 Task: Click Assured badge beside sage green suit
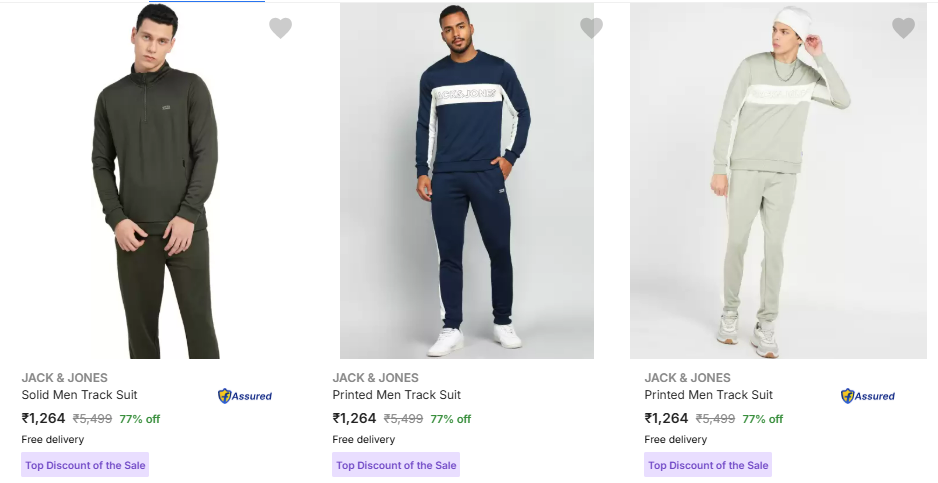pos(867,396)
